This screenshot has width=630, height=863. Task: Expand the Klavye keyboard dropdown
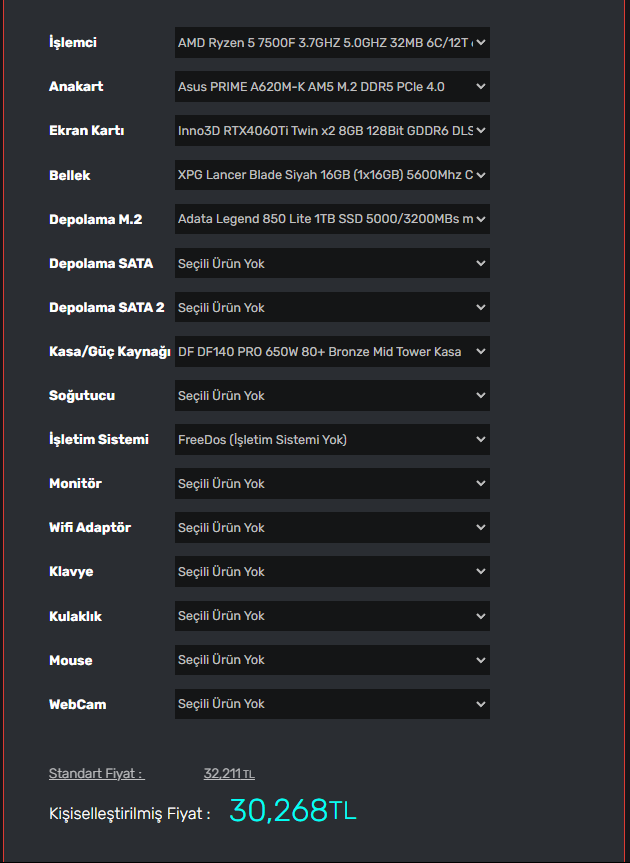332,571
